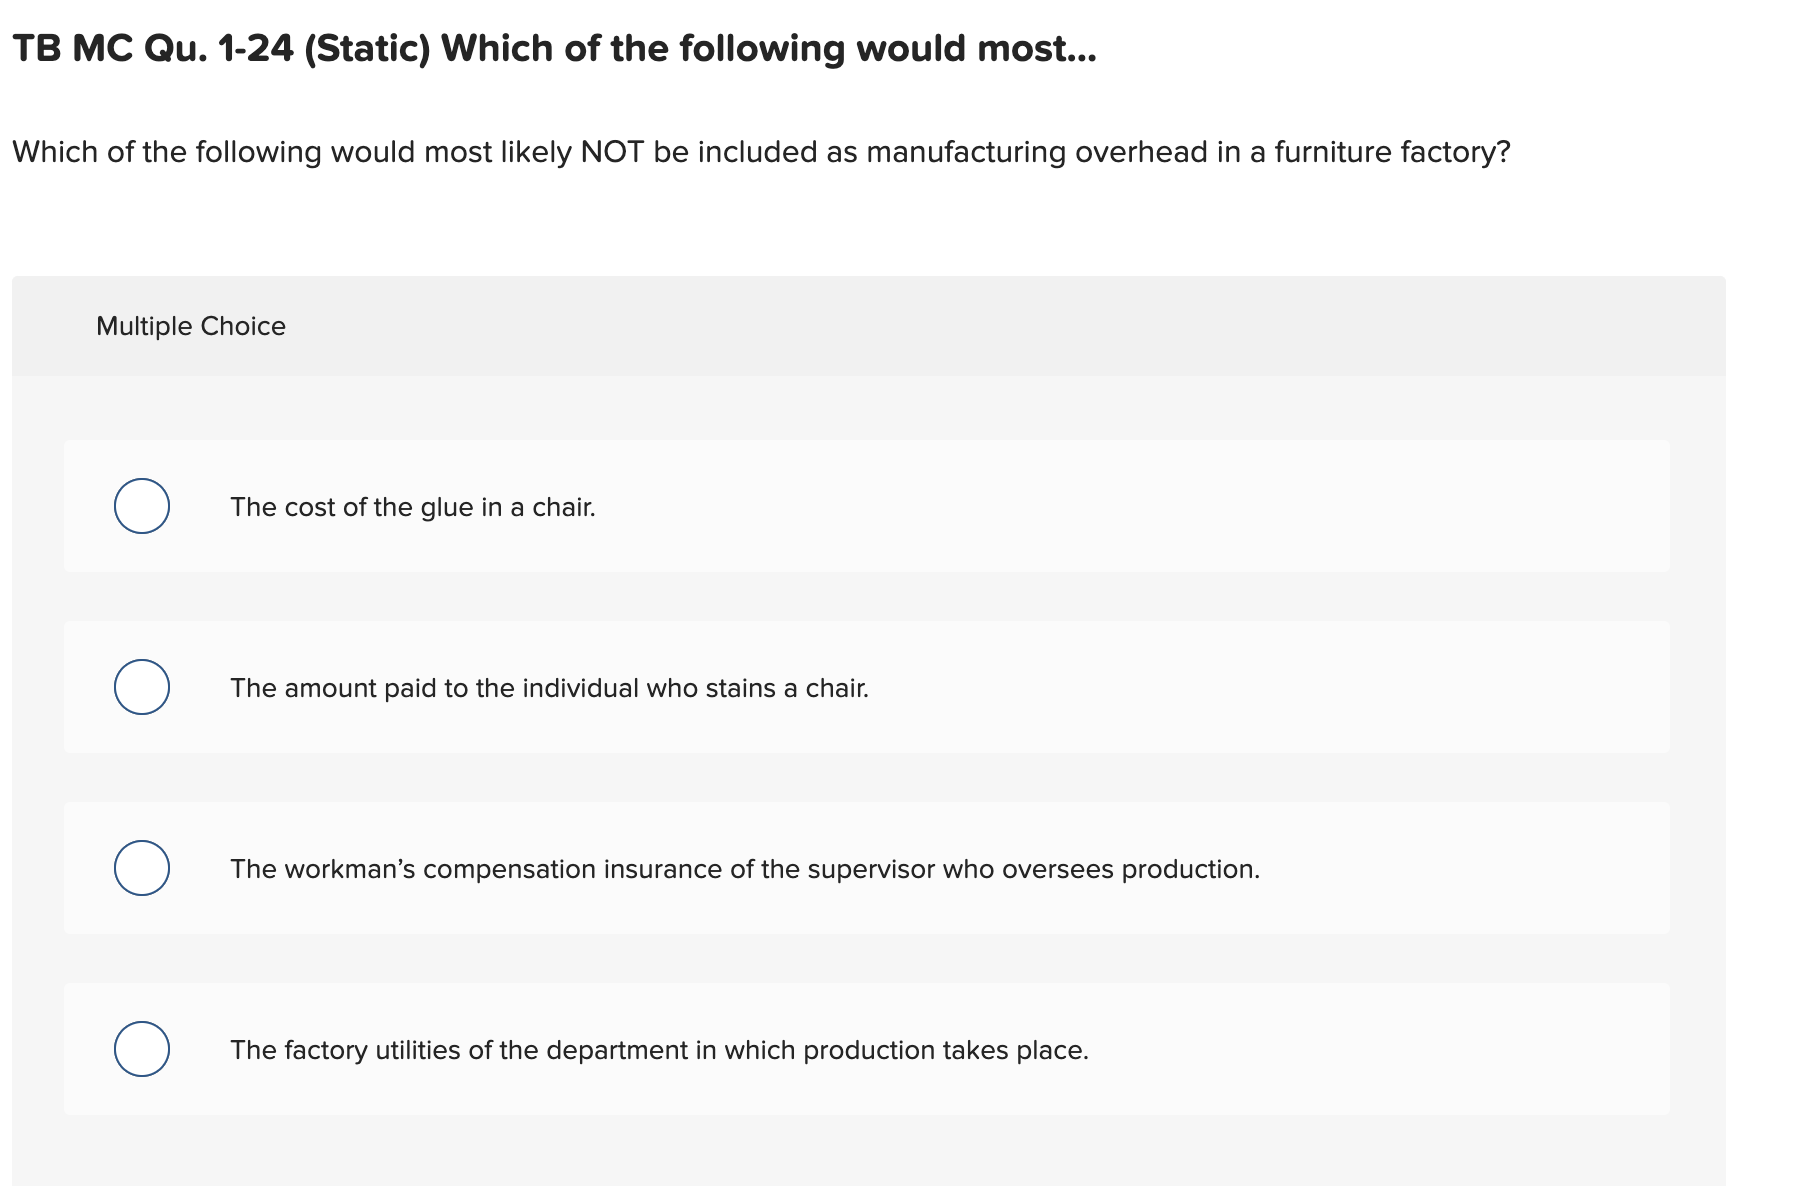Click the glue cost answer row

coord(866,507)
